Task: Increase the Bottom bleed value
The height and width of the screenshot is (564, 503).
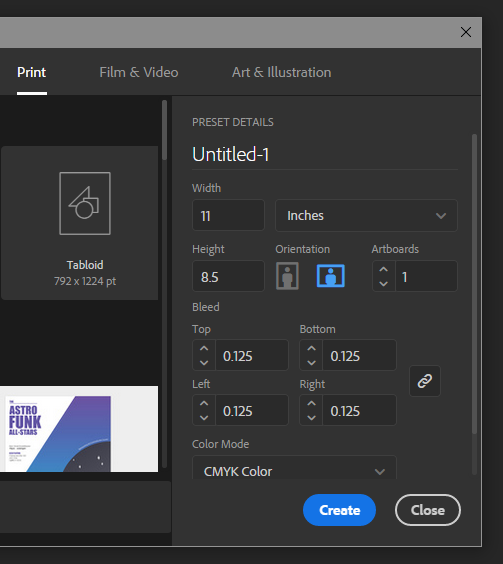Action: (311, 348)
